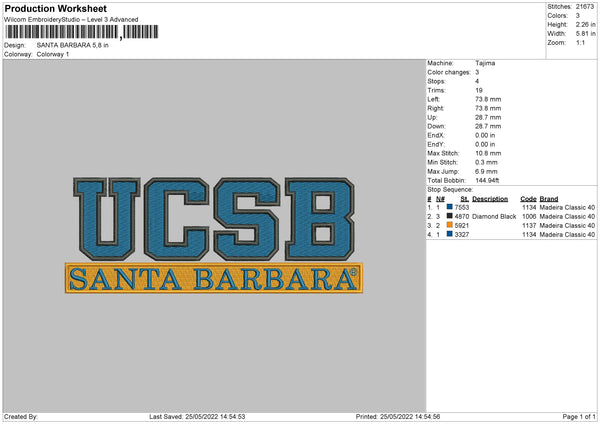Click the Down value 28.7 mm
The image size is (600, 424).
(488, 126)
